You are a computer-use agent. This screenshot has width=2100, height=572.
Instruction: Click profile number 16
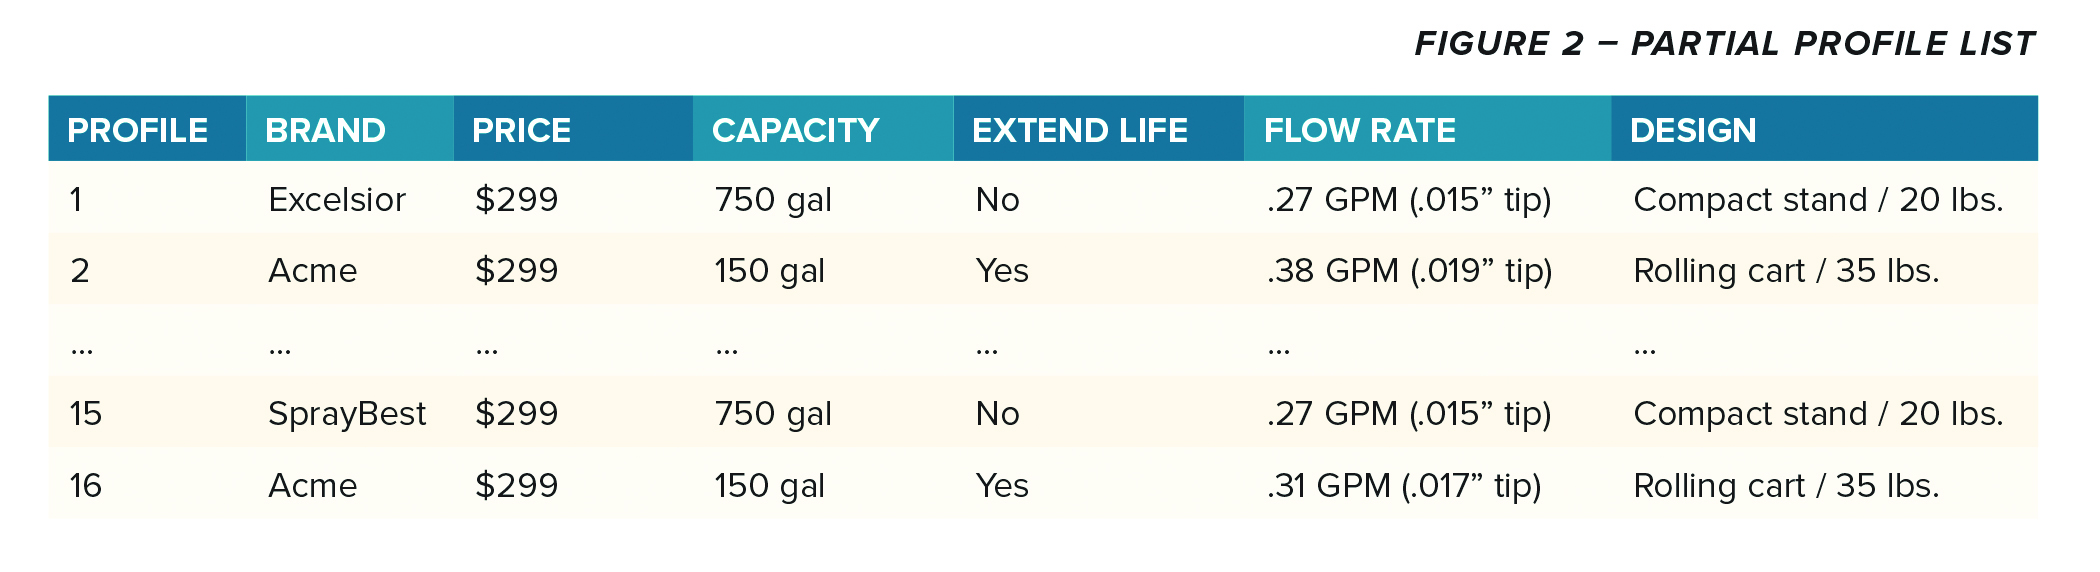coord(86,486)
